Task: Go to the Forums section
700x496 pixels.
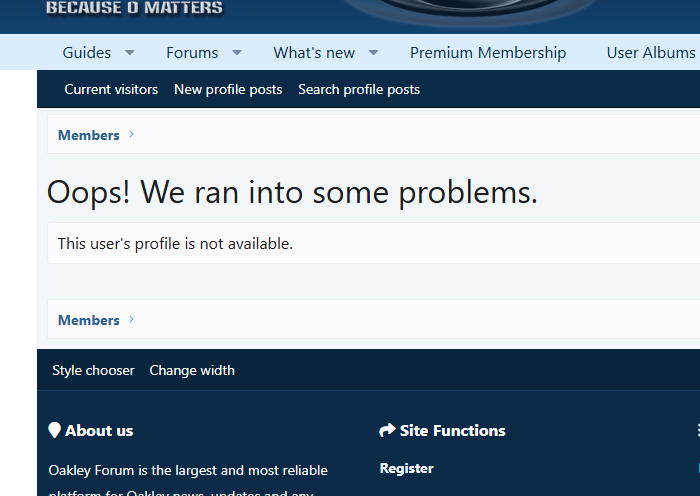Action: pos(192,53)
